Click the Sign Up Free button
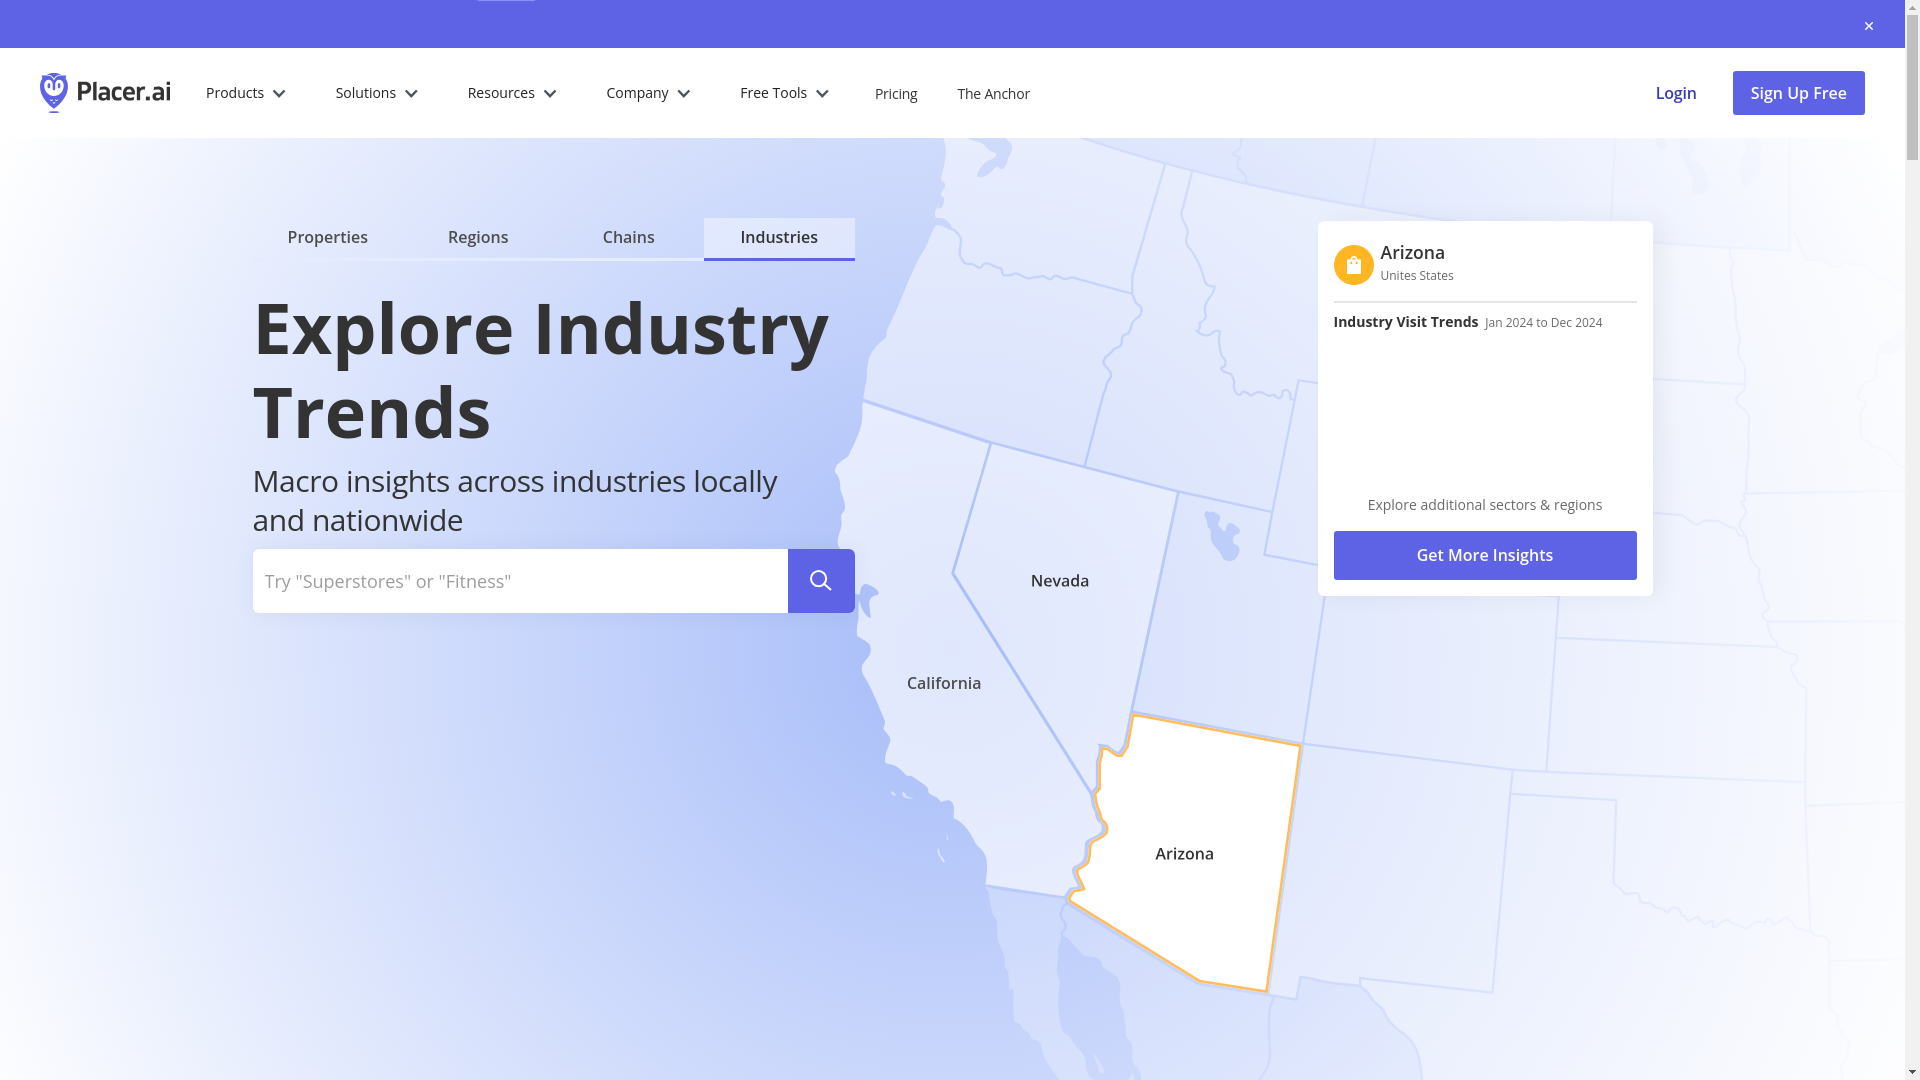The width and height of the screenshot is (1920, 1080). tap(1798, 93)
